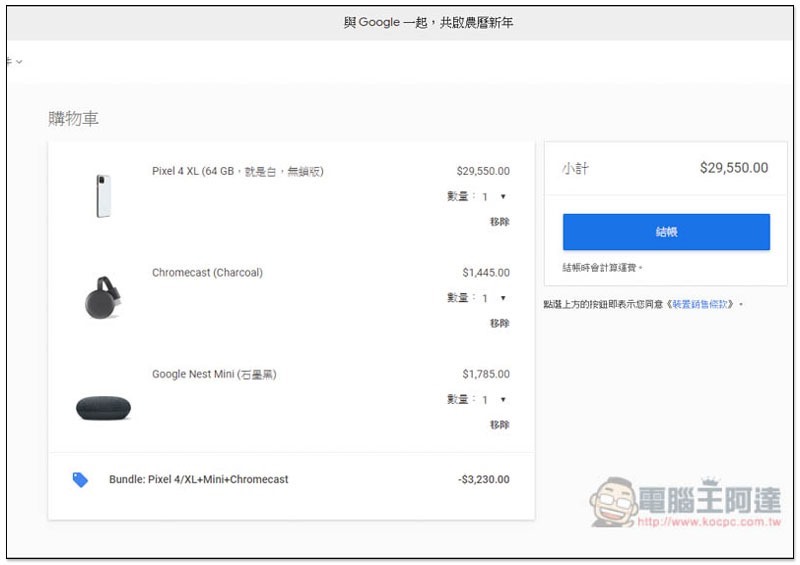Open the Google Nest Mini product name

click(x=214, y=375)
